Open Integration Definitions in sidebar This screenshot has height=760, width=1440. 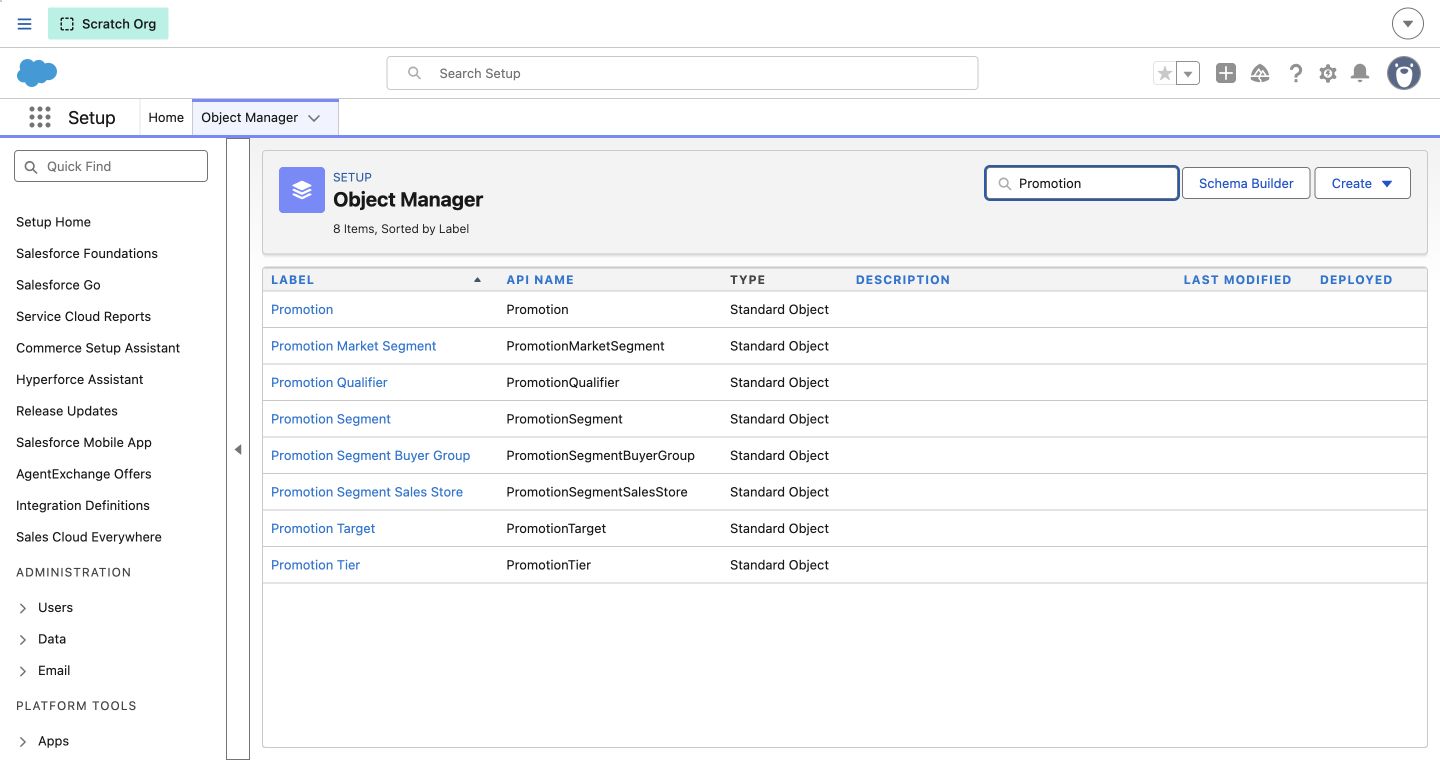click(83, 505)
